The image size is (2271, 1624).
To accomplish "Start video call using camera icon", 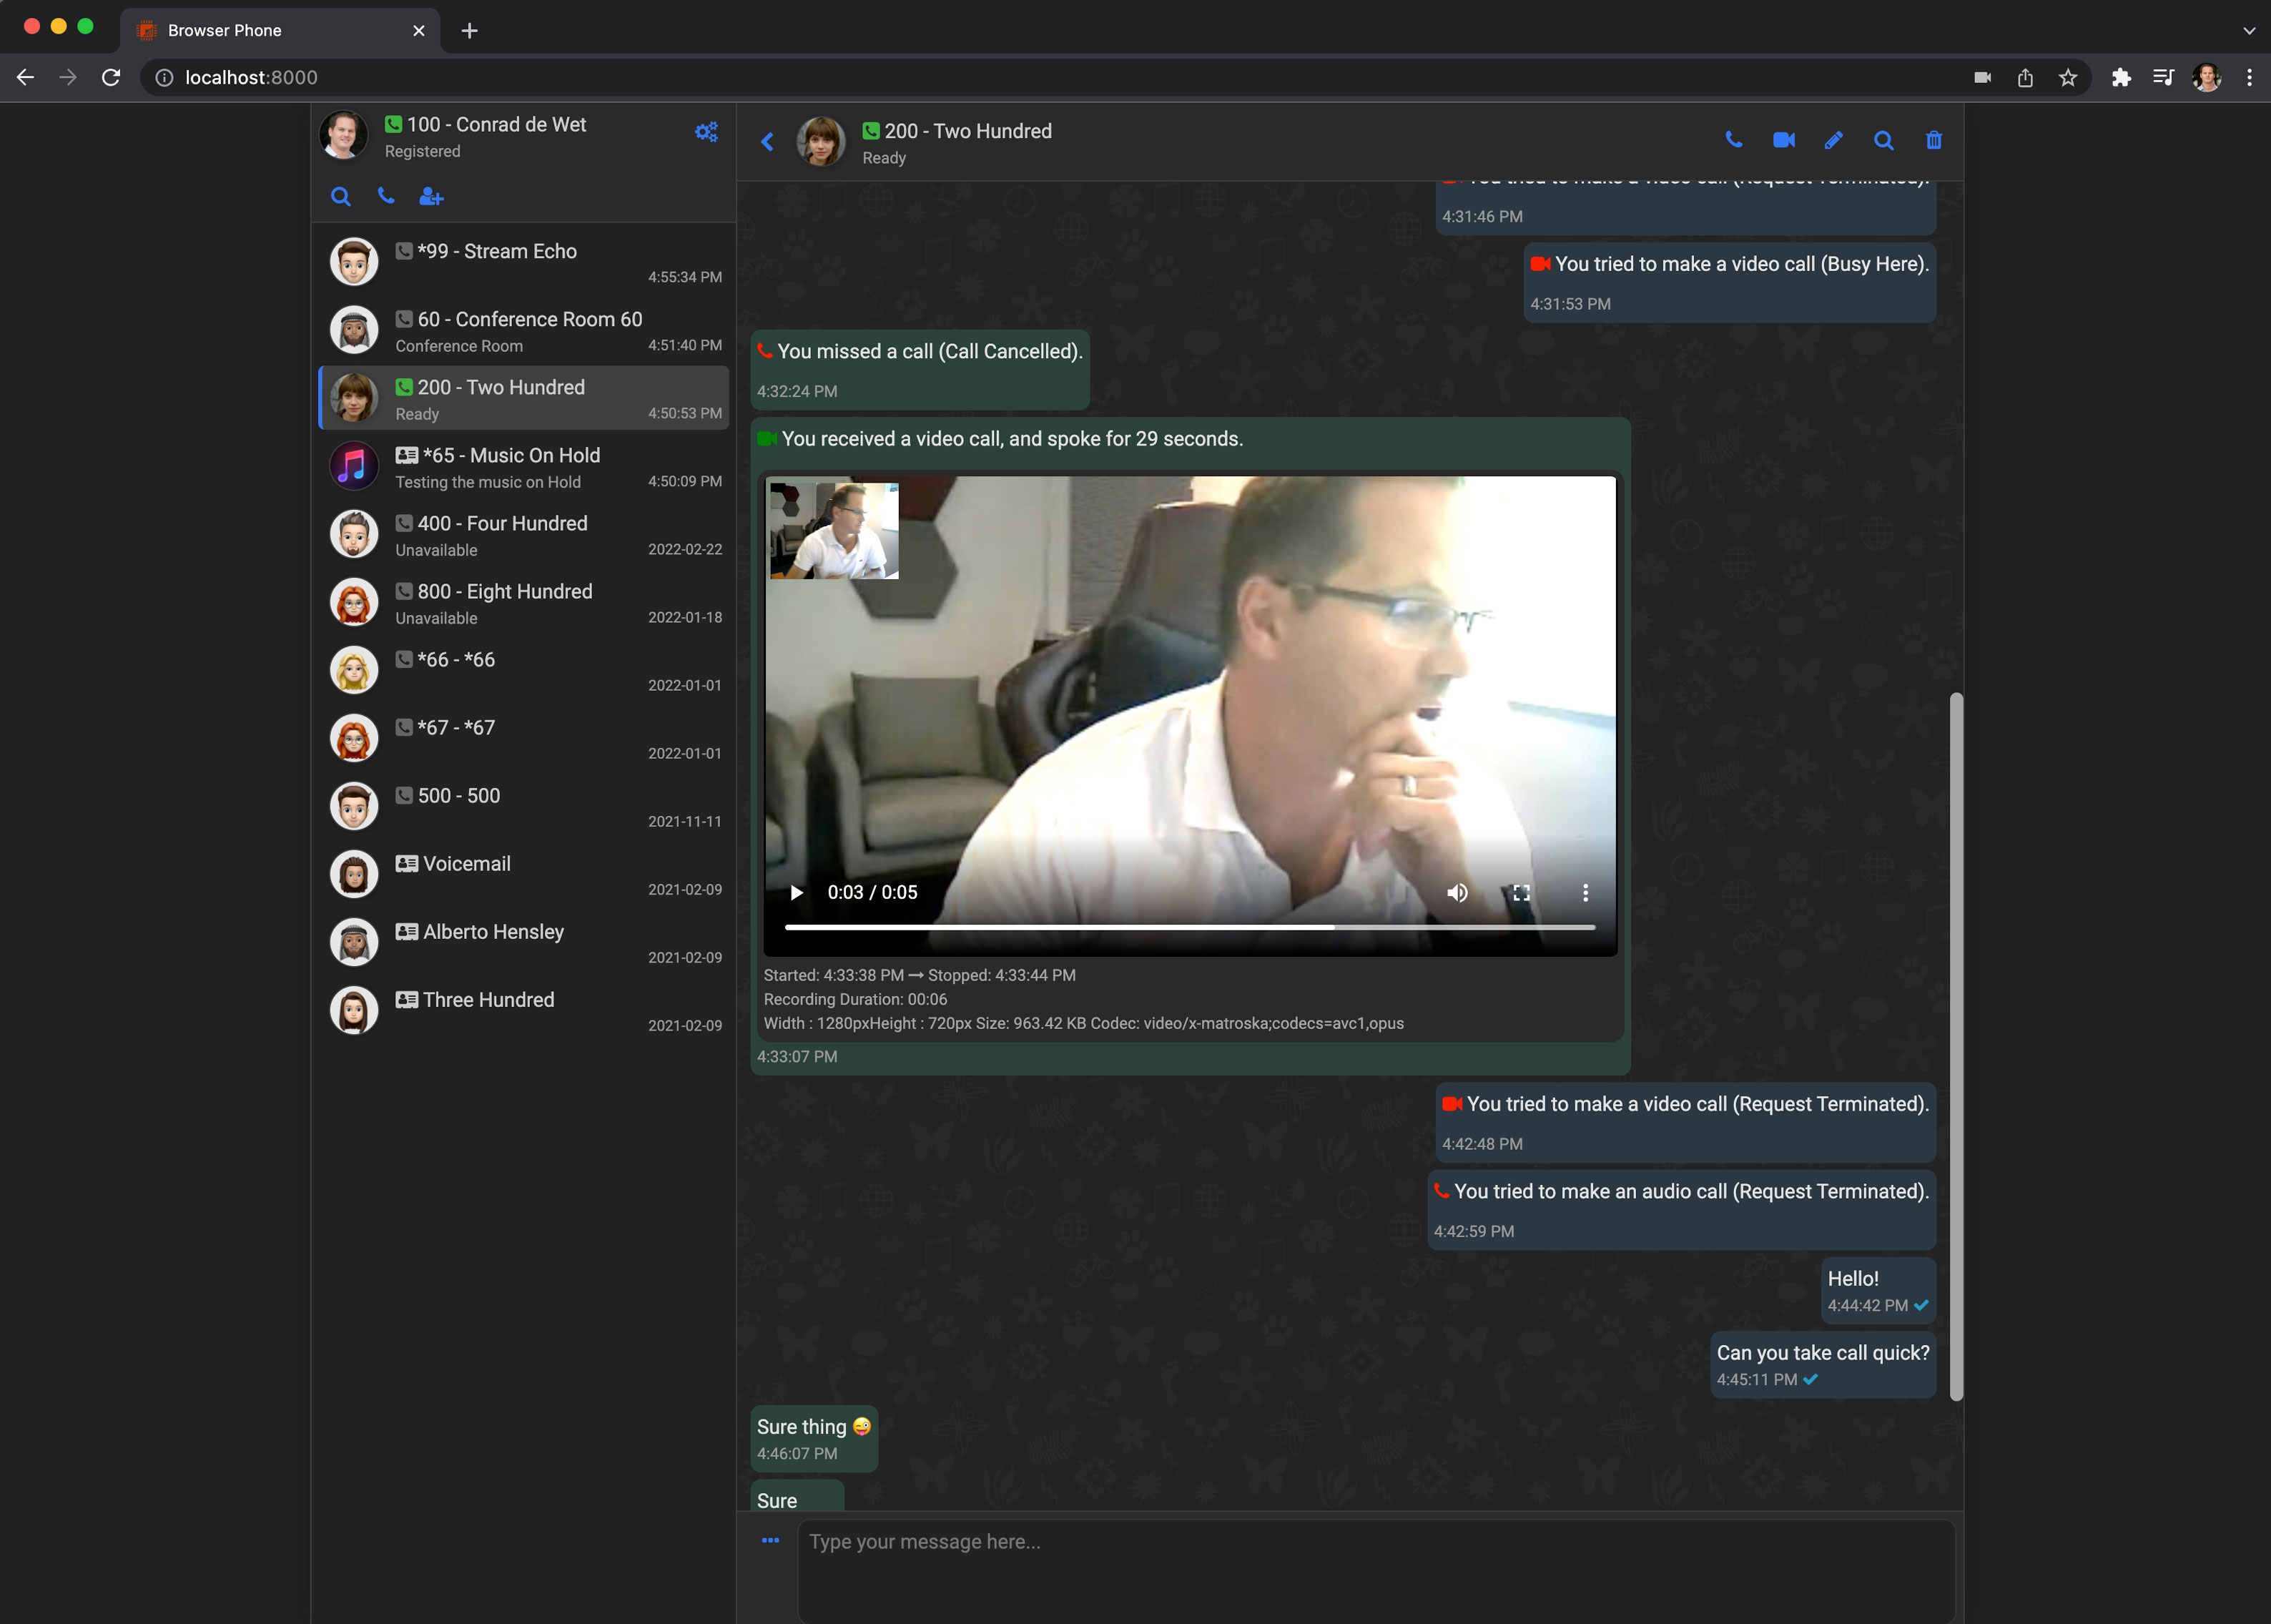I will pyautogui.click(x=1784, y=140).
